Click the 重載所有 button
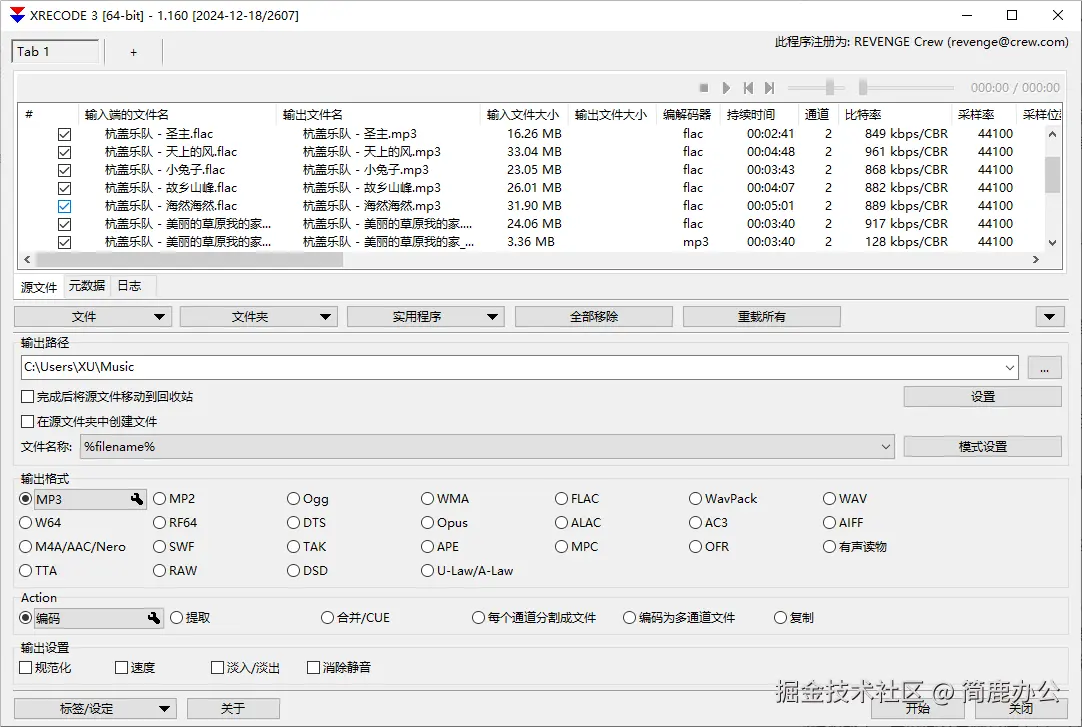1082x727 pixels. [x=762, y=317]
